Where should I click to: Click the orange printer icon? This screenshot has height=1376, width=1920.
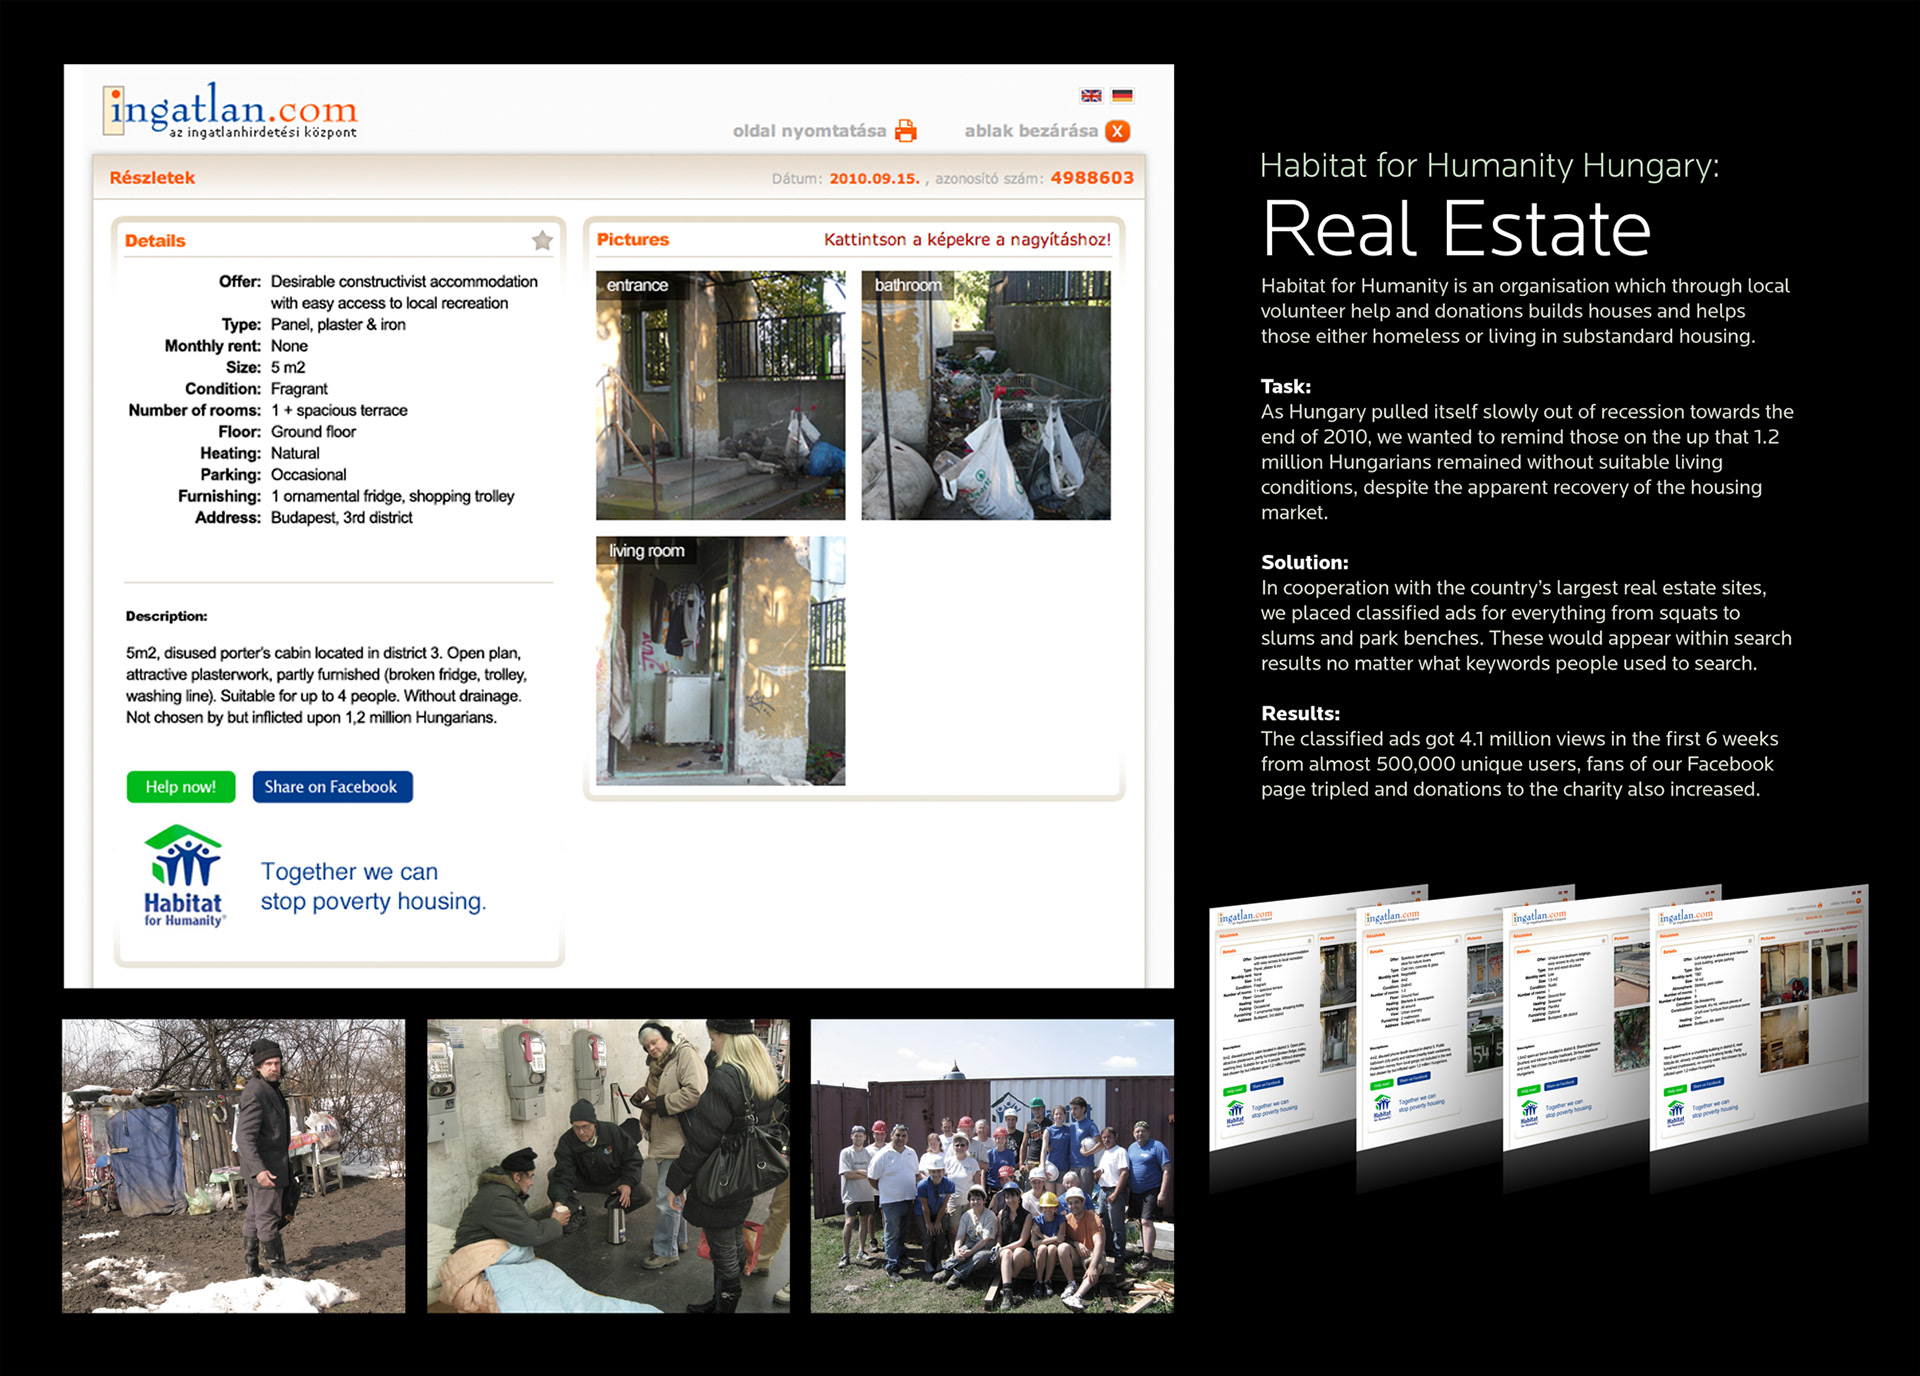click(906, 131)
